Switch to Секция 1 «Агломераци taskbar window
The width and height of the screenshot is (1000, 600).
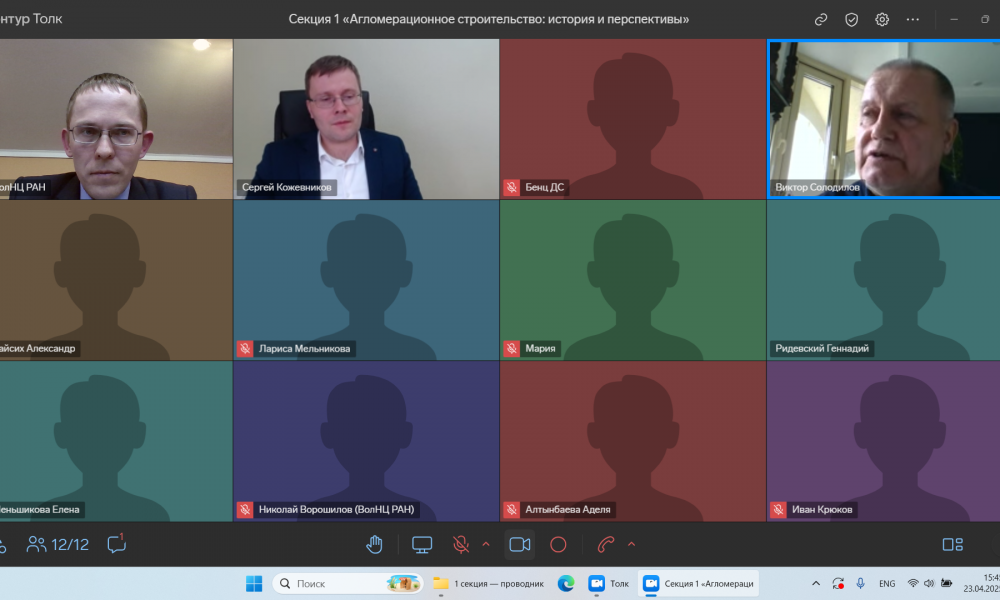[x=698, y=583]
